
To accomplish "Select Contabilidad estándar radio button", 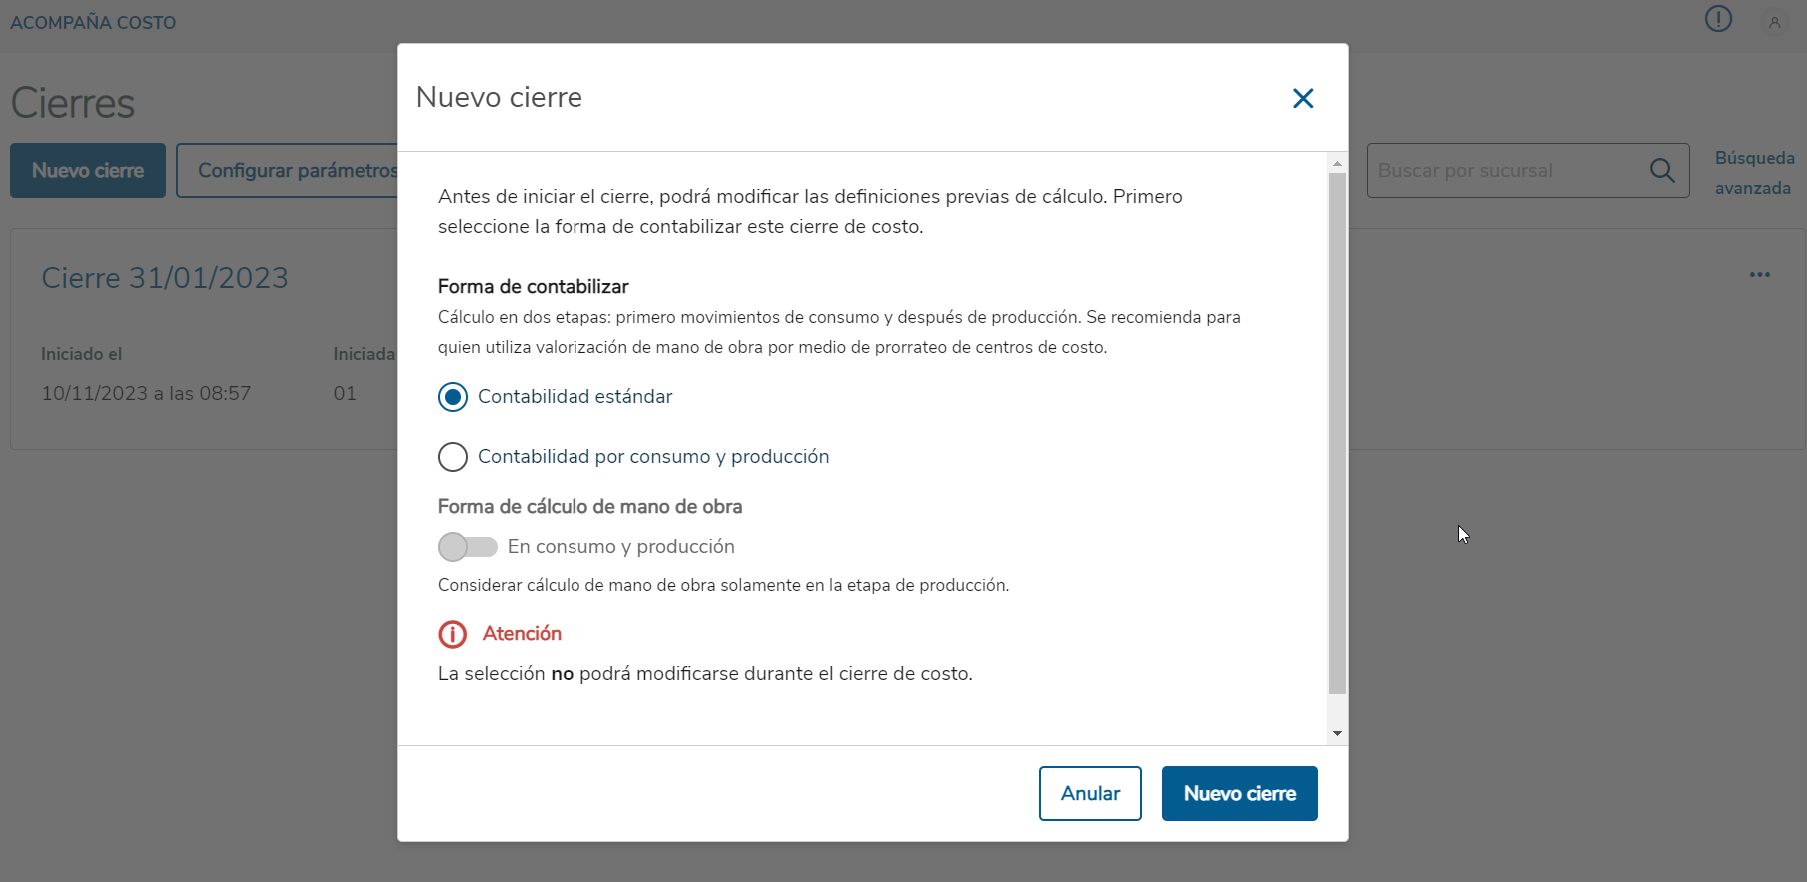I will [x=453, y=397].
